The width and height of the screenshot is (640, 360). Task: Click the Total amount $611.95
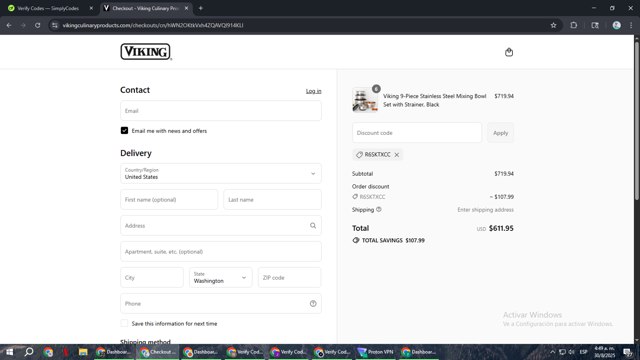(x=501, y=228)
